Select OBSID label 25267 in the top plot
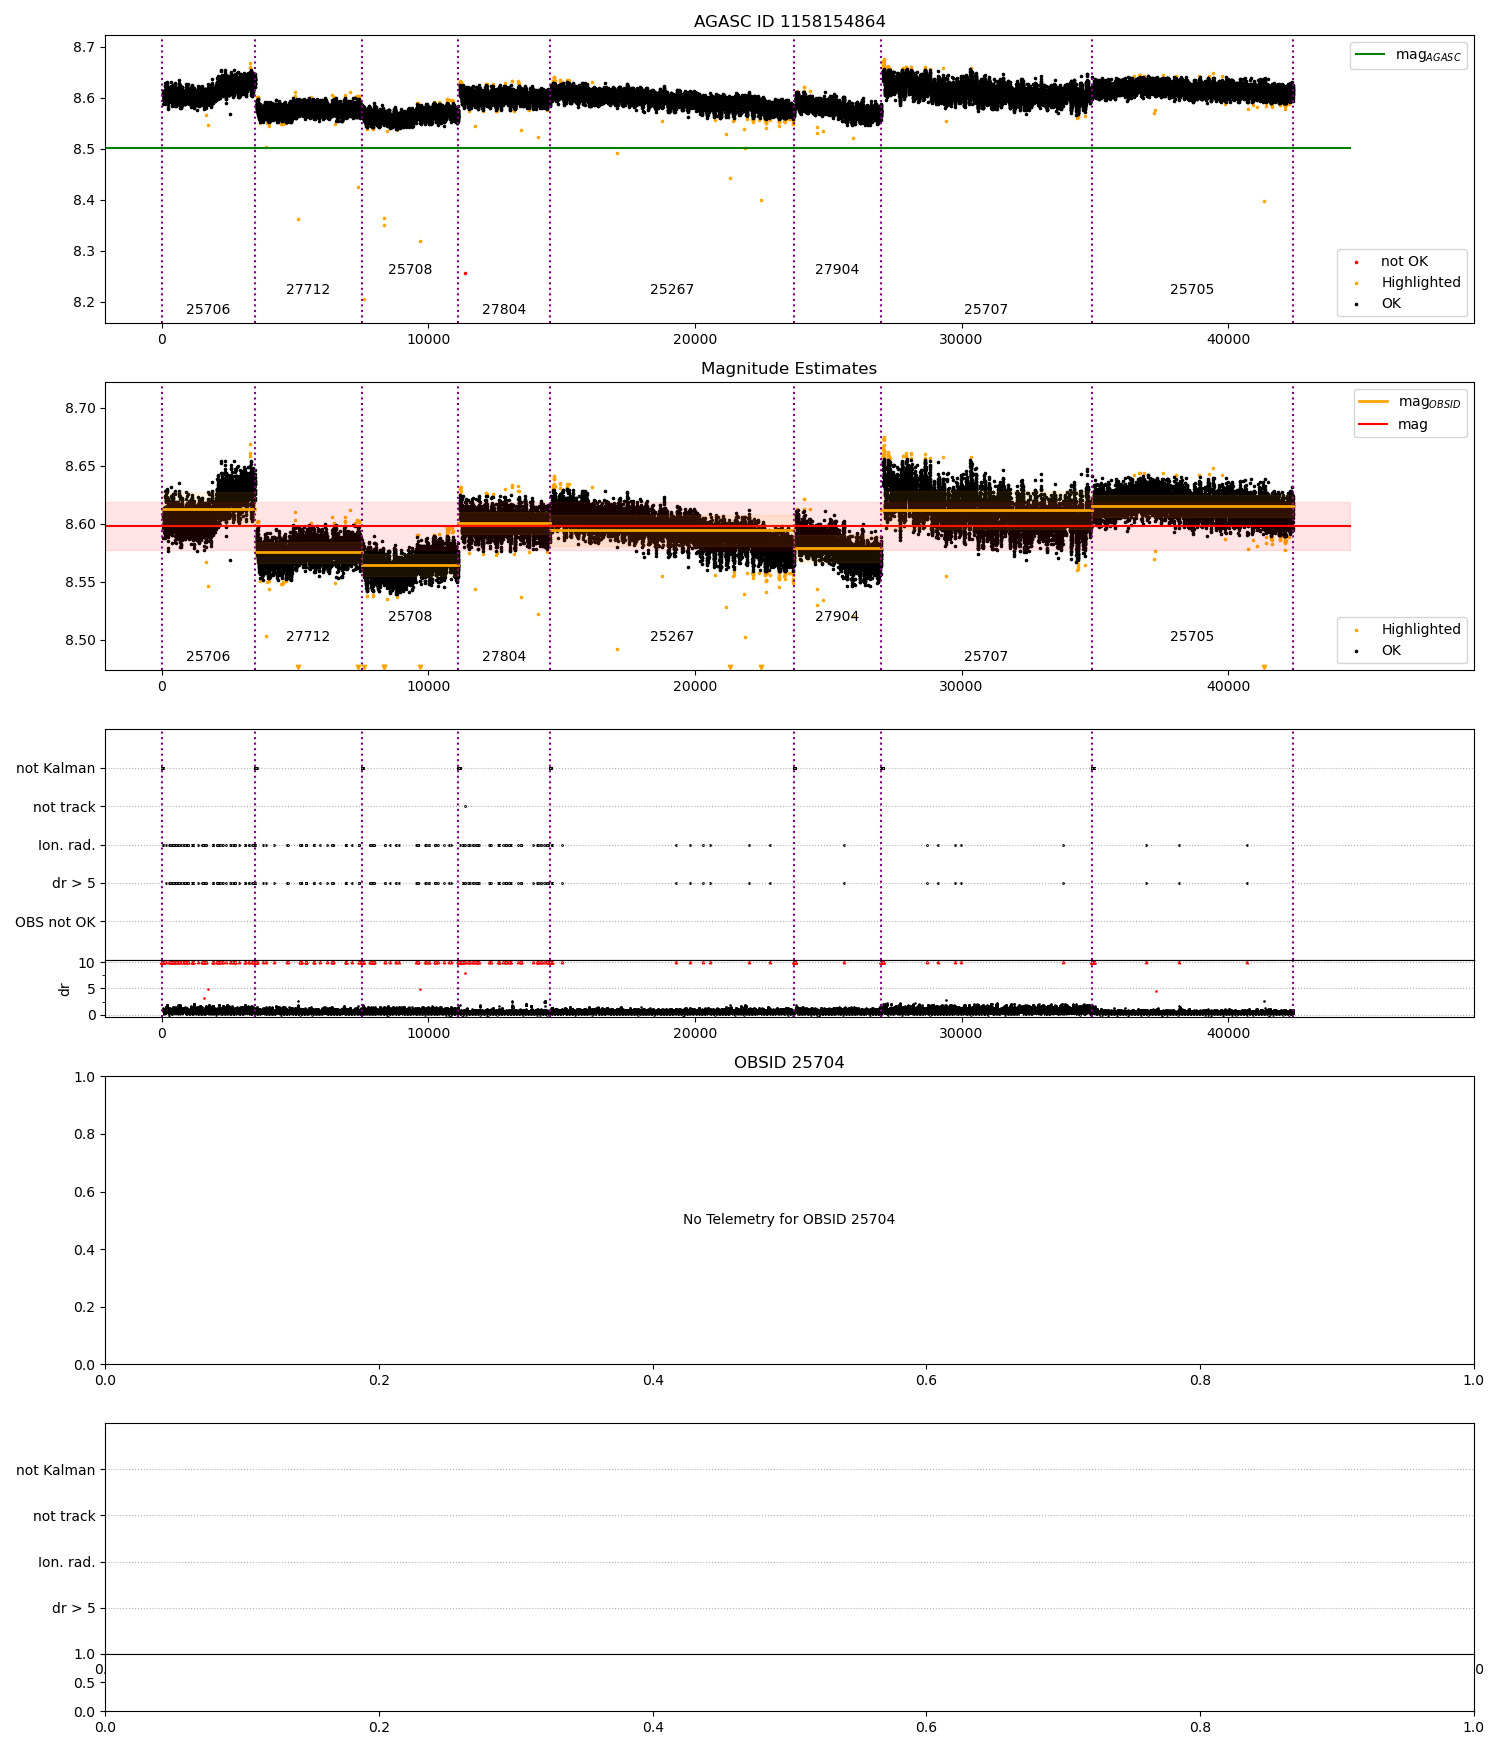Image resolution: width=1500 pixels, height=1750 pixels. (672, 290)
